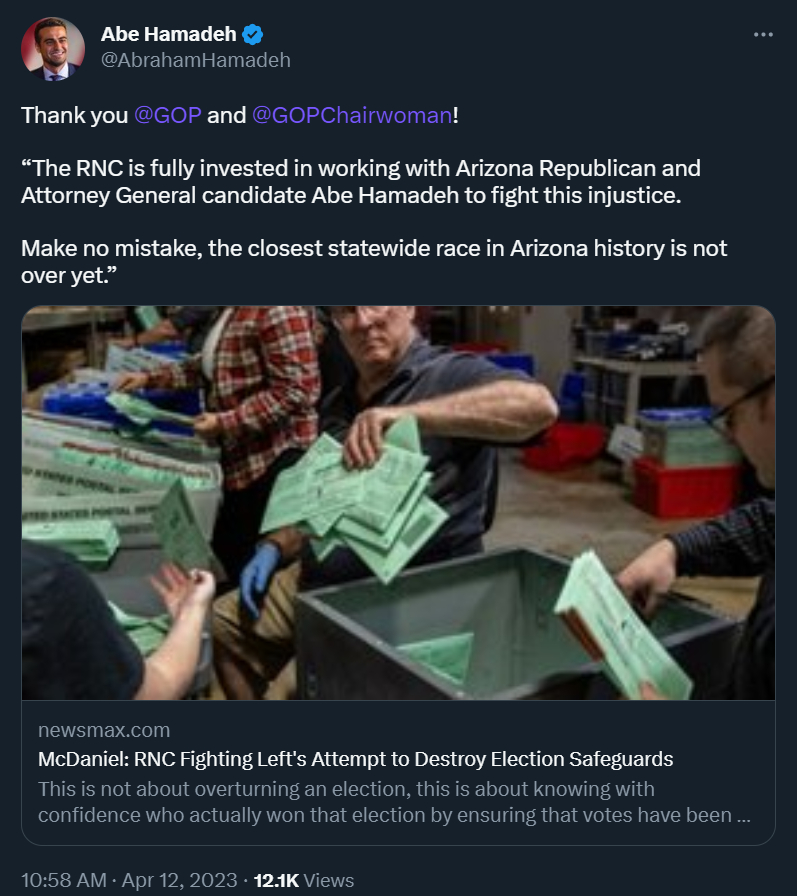Select the Apr 12, 2023 date
Image resolution: width=797 pixels, height=896 pixels.
point(179,880)
